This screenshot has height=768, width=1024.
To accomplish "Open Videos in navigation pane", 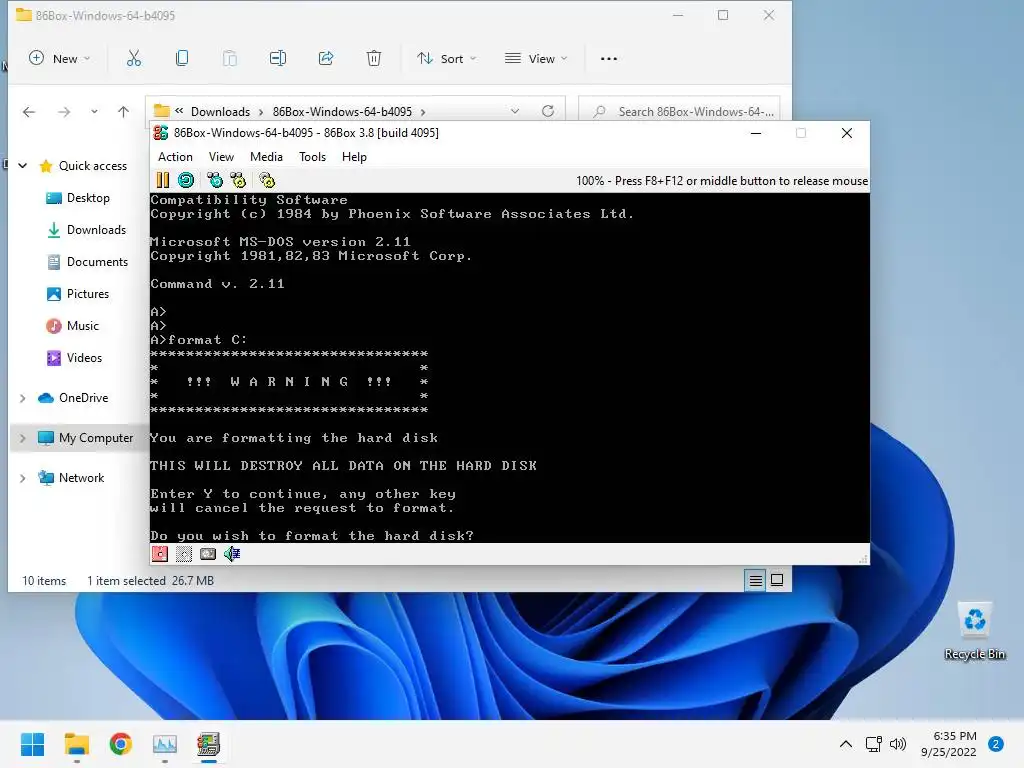I will click(84, 358).
